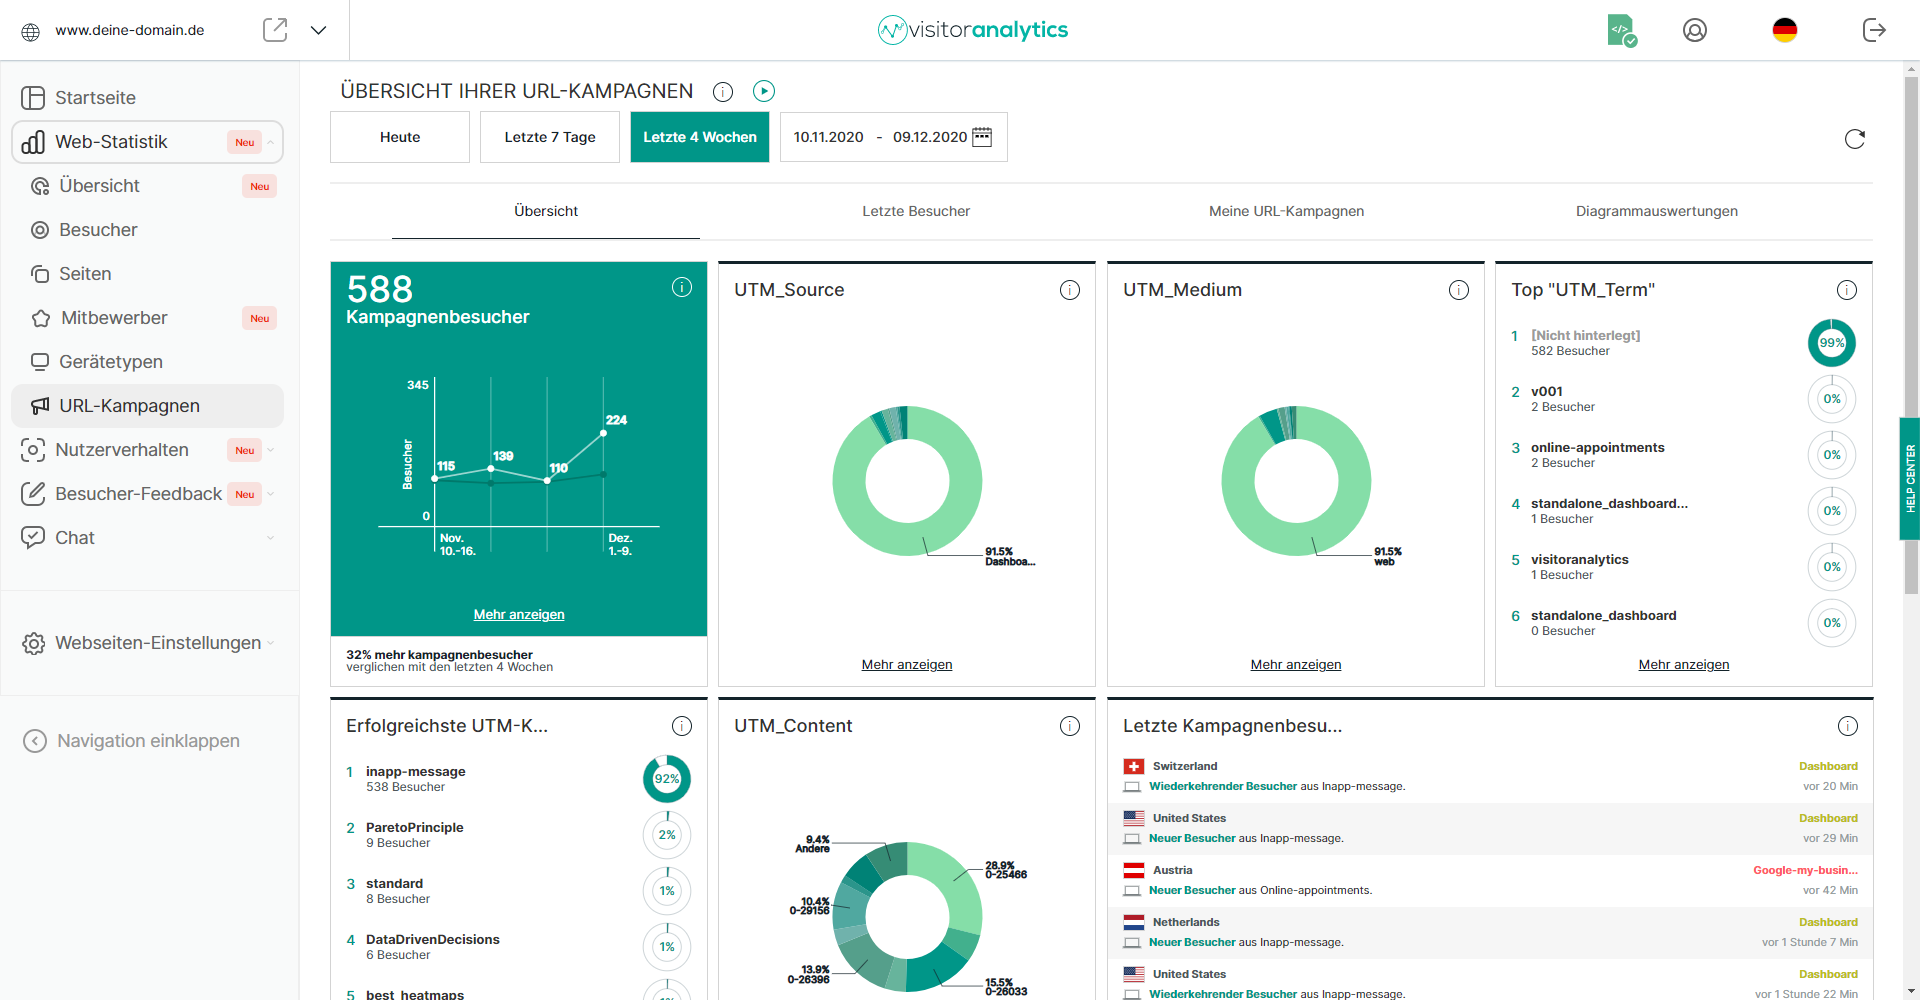Filter by Heute
The width and height of the screenshot is (1920, 1000).
tap(400, 137)
